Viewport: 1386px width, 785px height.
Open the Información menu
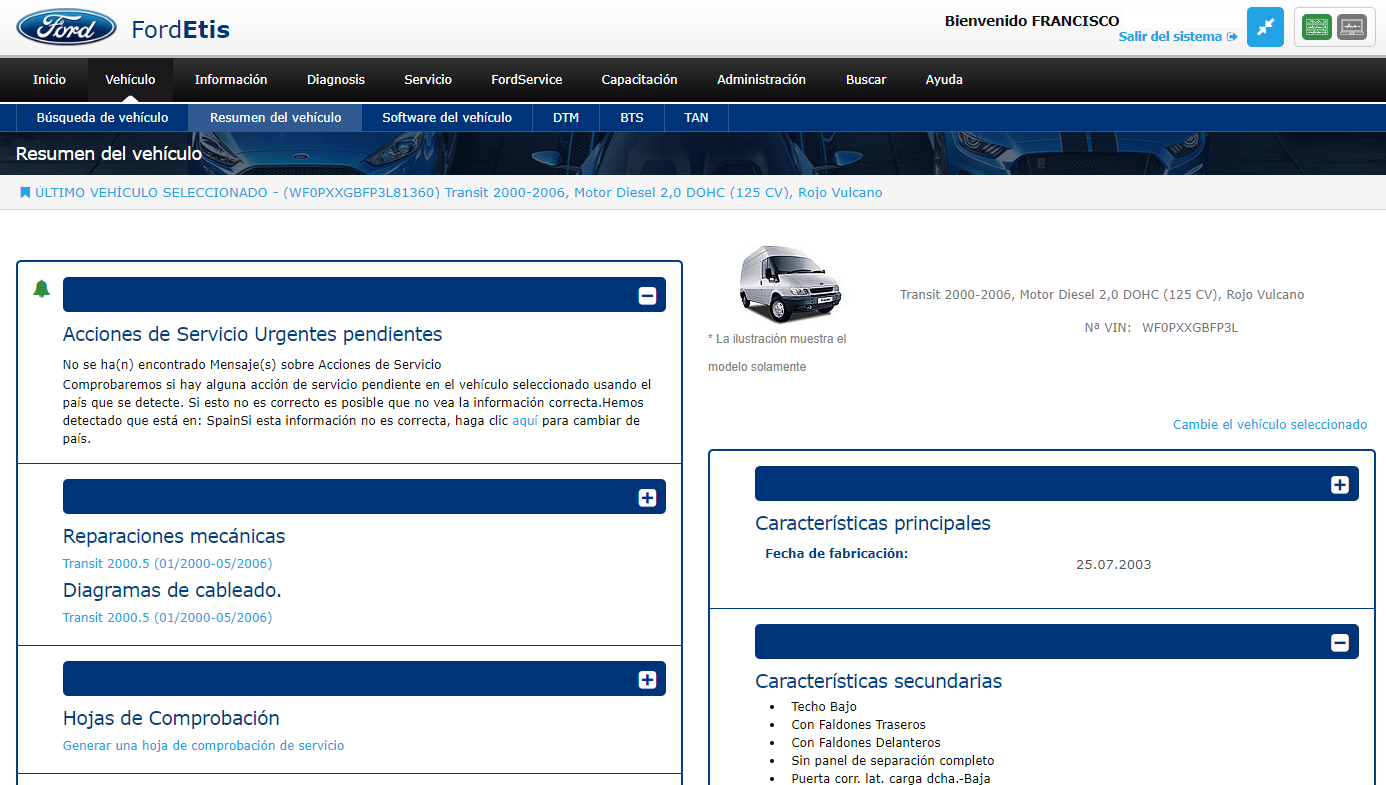(x=231, y=80)
